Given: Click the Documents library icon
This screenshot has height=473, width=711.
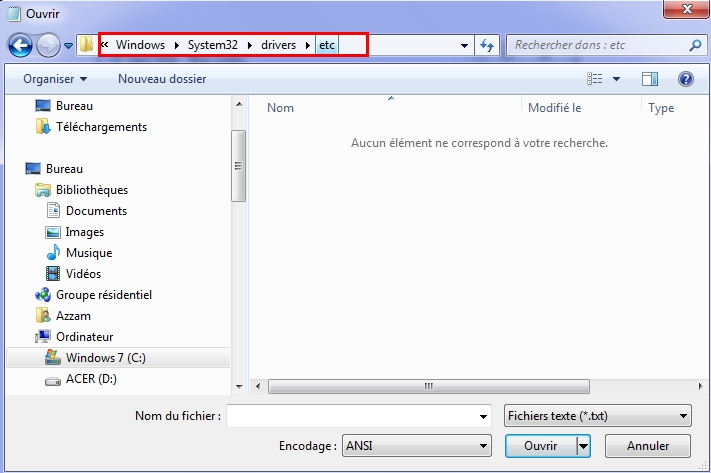Looking at the screenshot, I should coord(54,210).
